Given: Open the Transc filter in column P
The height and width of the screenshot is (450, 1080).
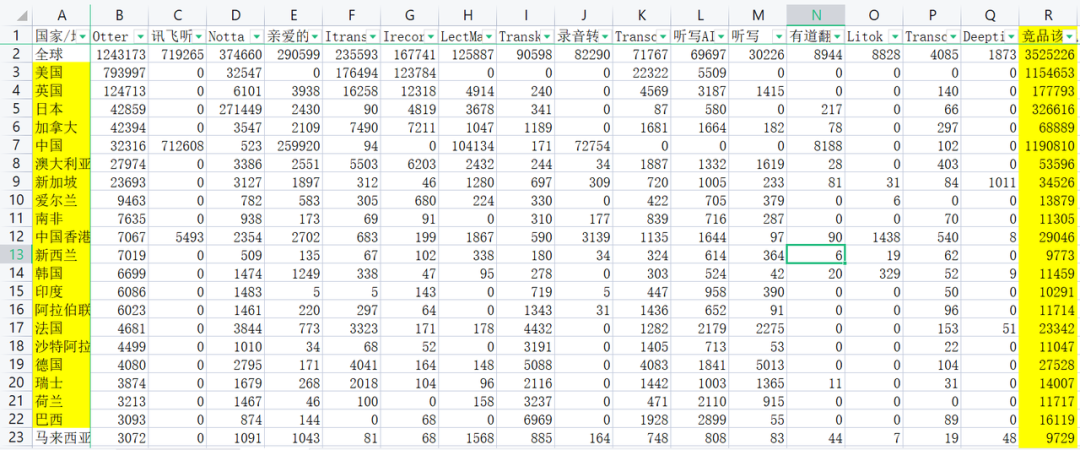Looking at the screenshot, I should click(953, 36).
